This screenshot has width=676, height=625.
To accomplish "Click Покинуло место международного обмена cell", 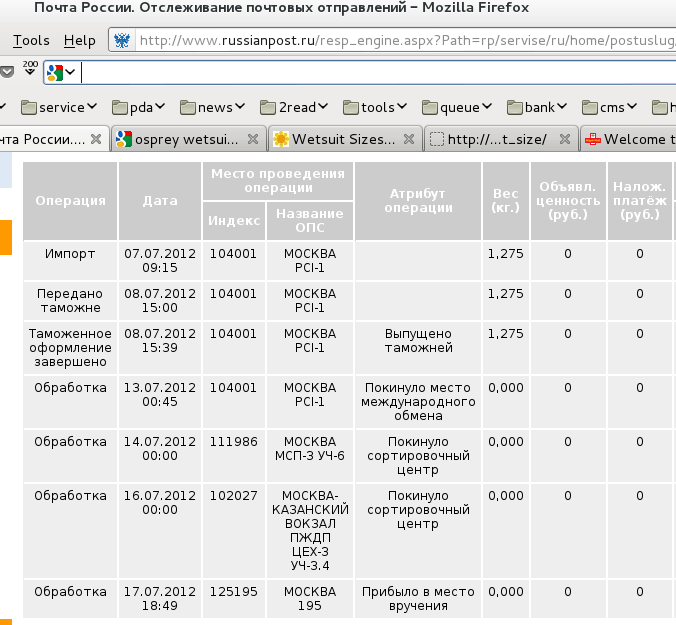I will click(418, 401).
